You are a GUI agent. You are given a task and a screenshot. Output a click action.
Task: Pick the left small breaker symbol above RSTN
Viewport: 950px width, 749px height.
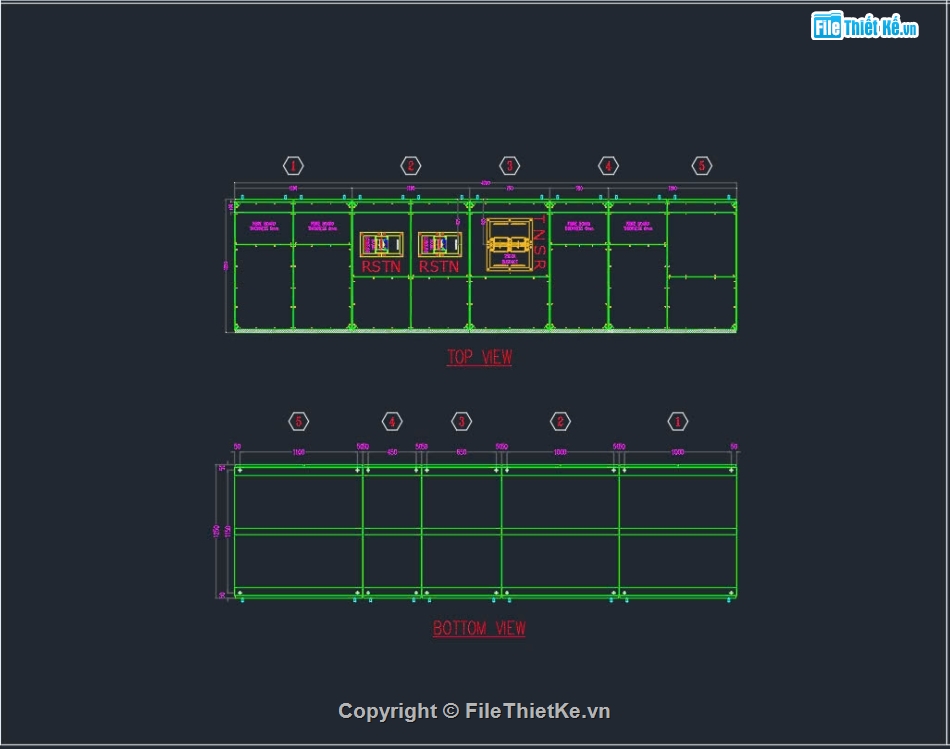[x=381, y=244]
